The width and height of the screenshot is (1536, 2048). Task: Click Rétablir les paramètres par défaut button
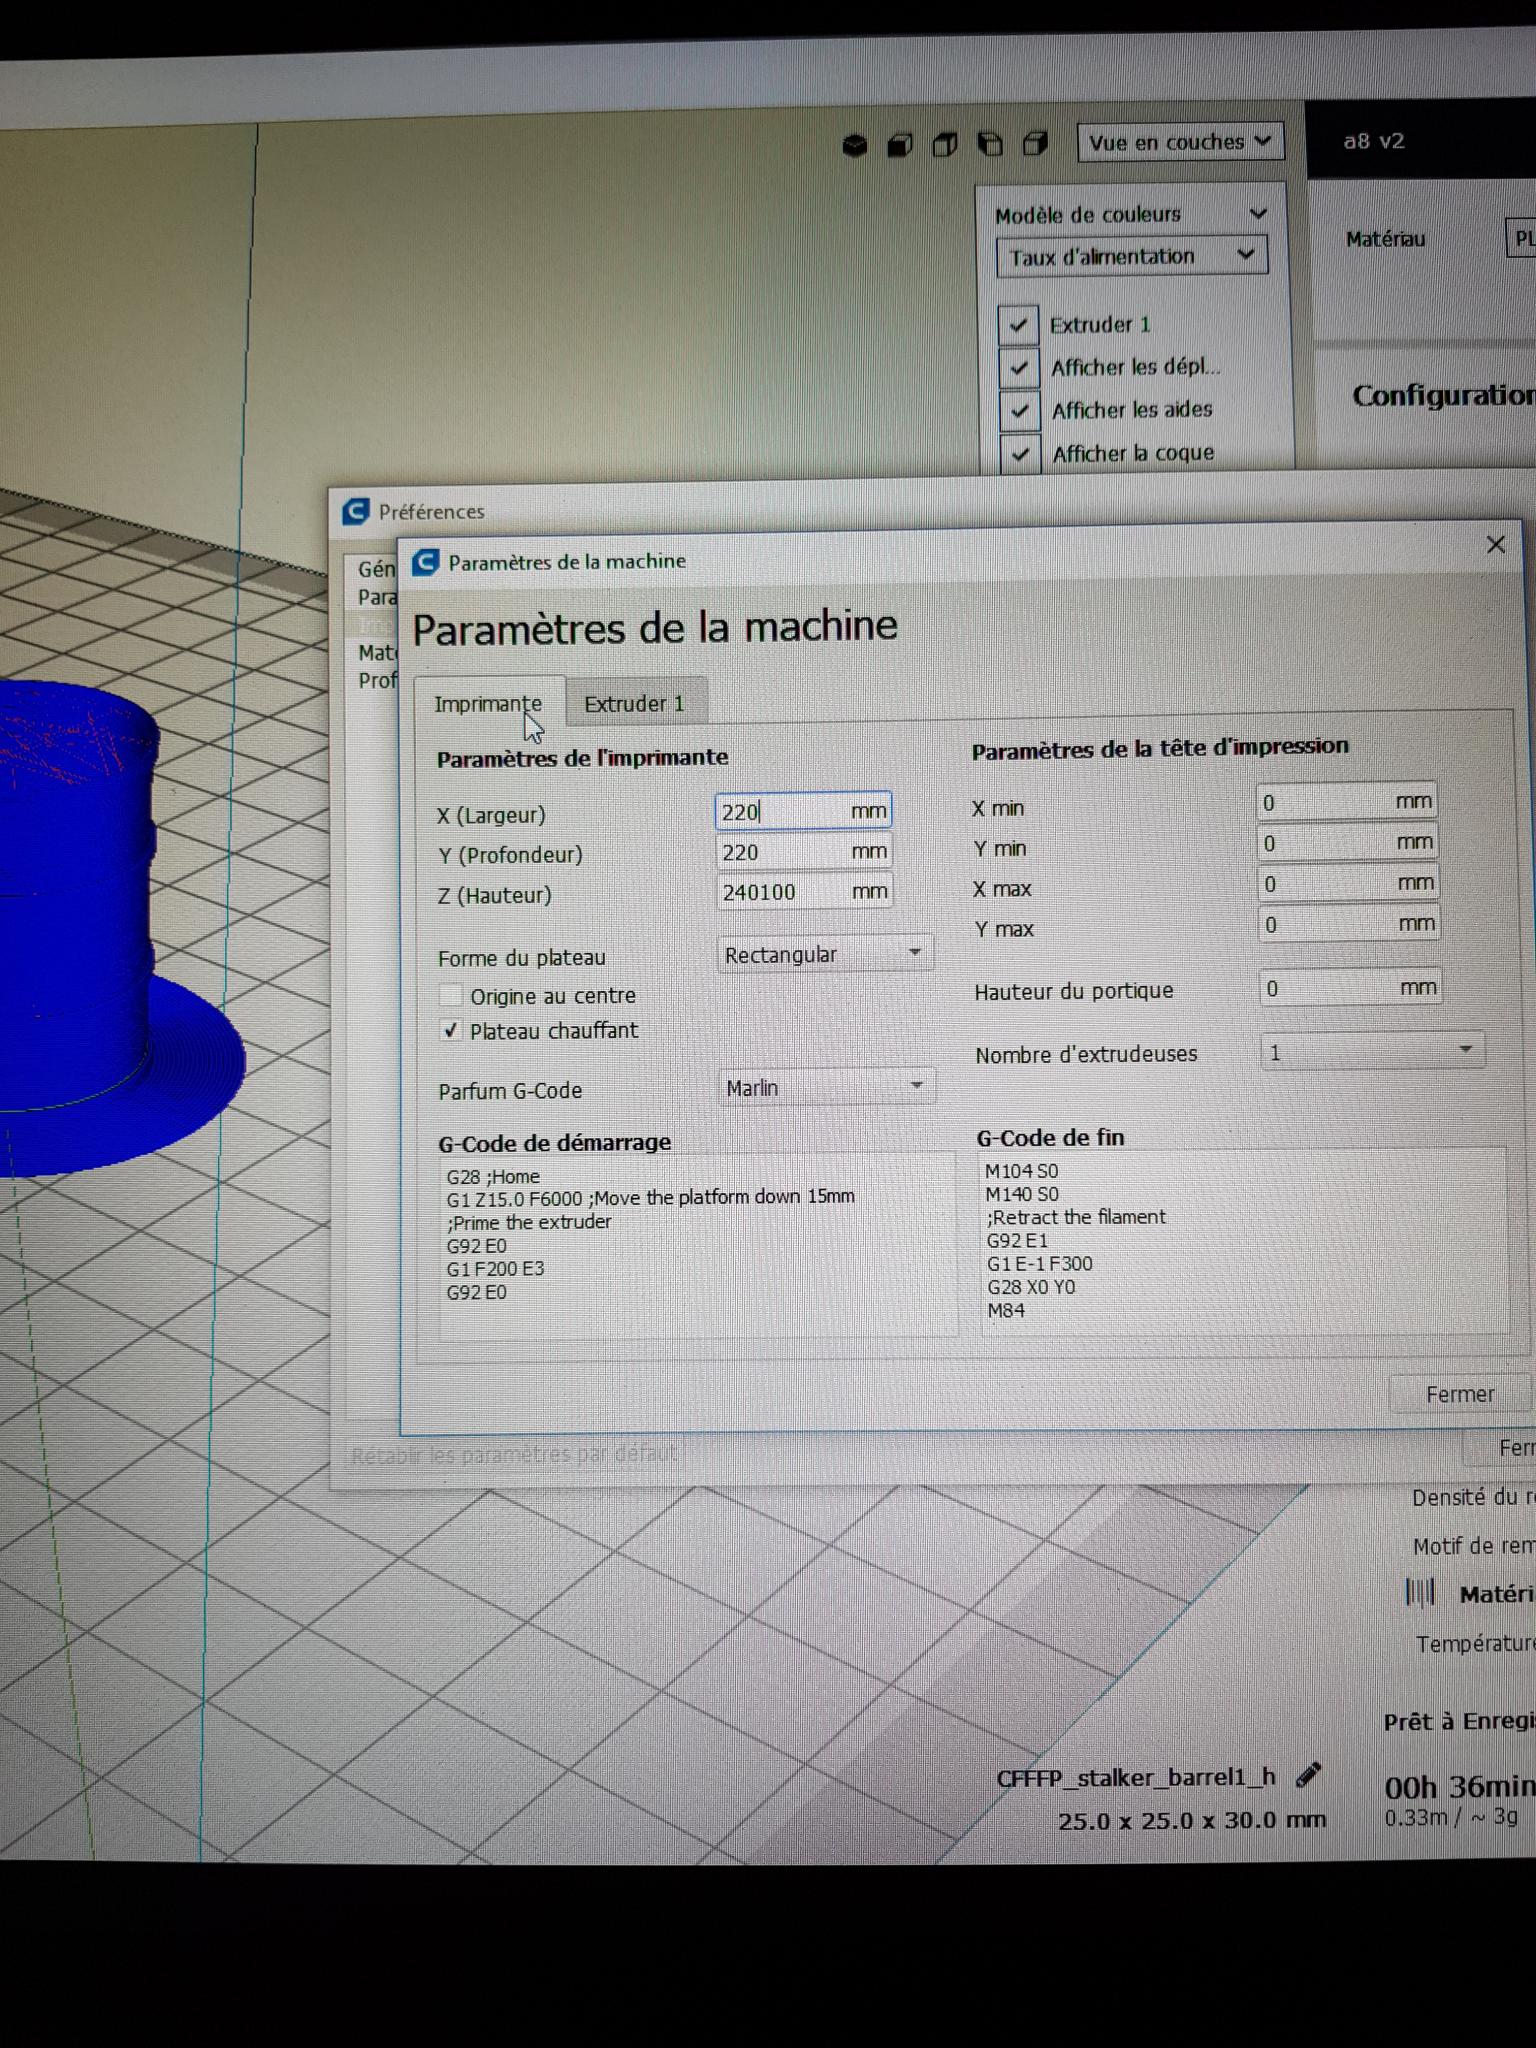click(514, 1454)
